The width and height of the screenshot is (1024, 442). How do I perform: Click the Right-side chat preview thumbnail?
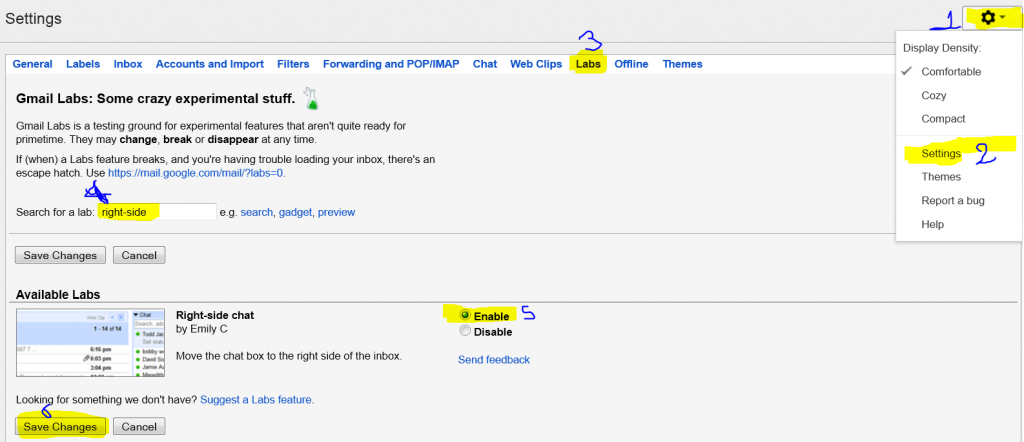point(91,343)
